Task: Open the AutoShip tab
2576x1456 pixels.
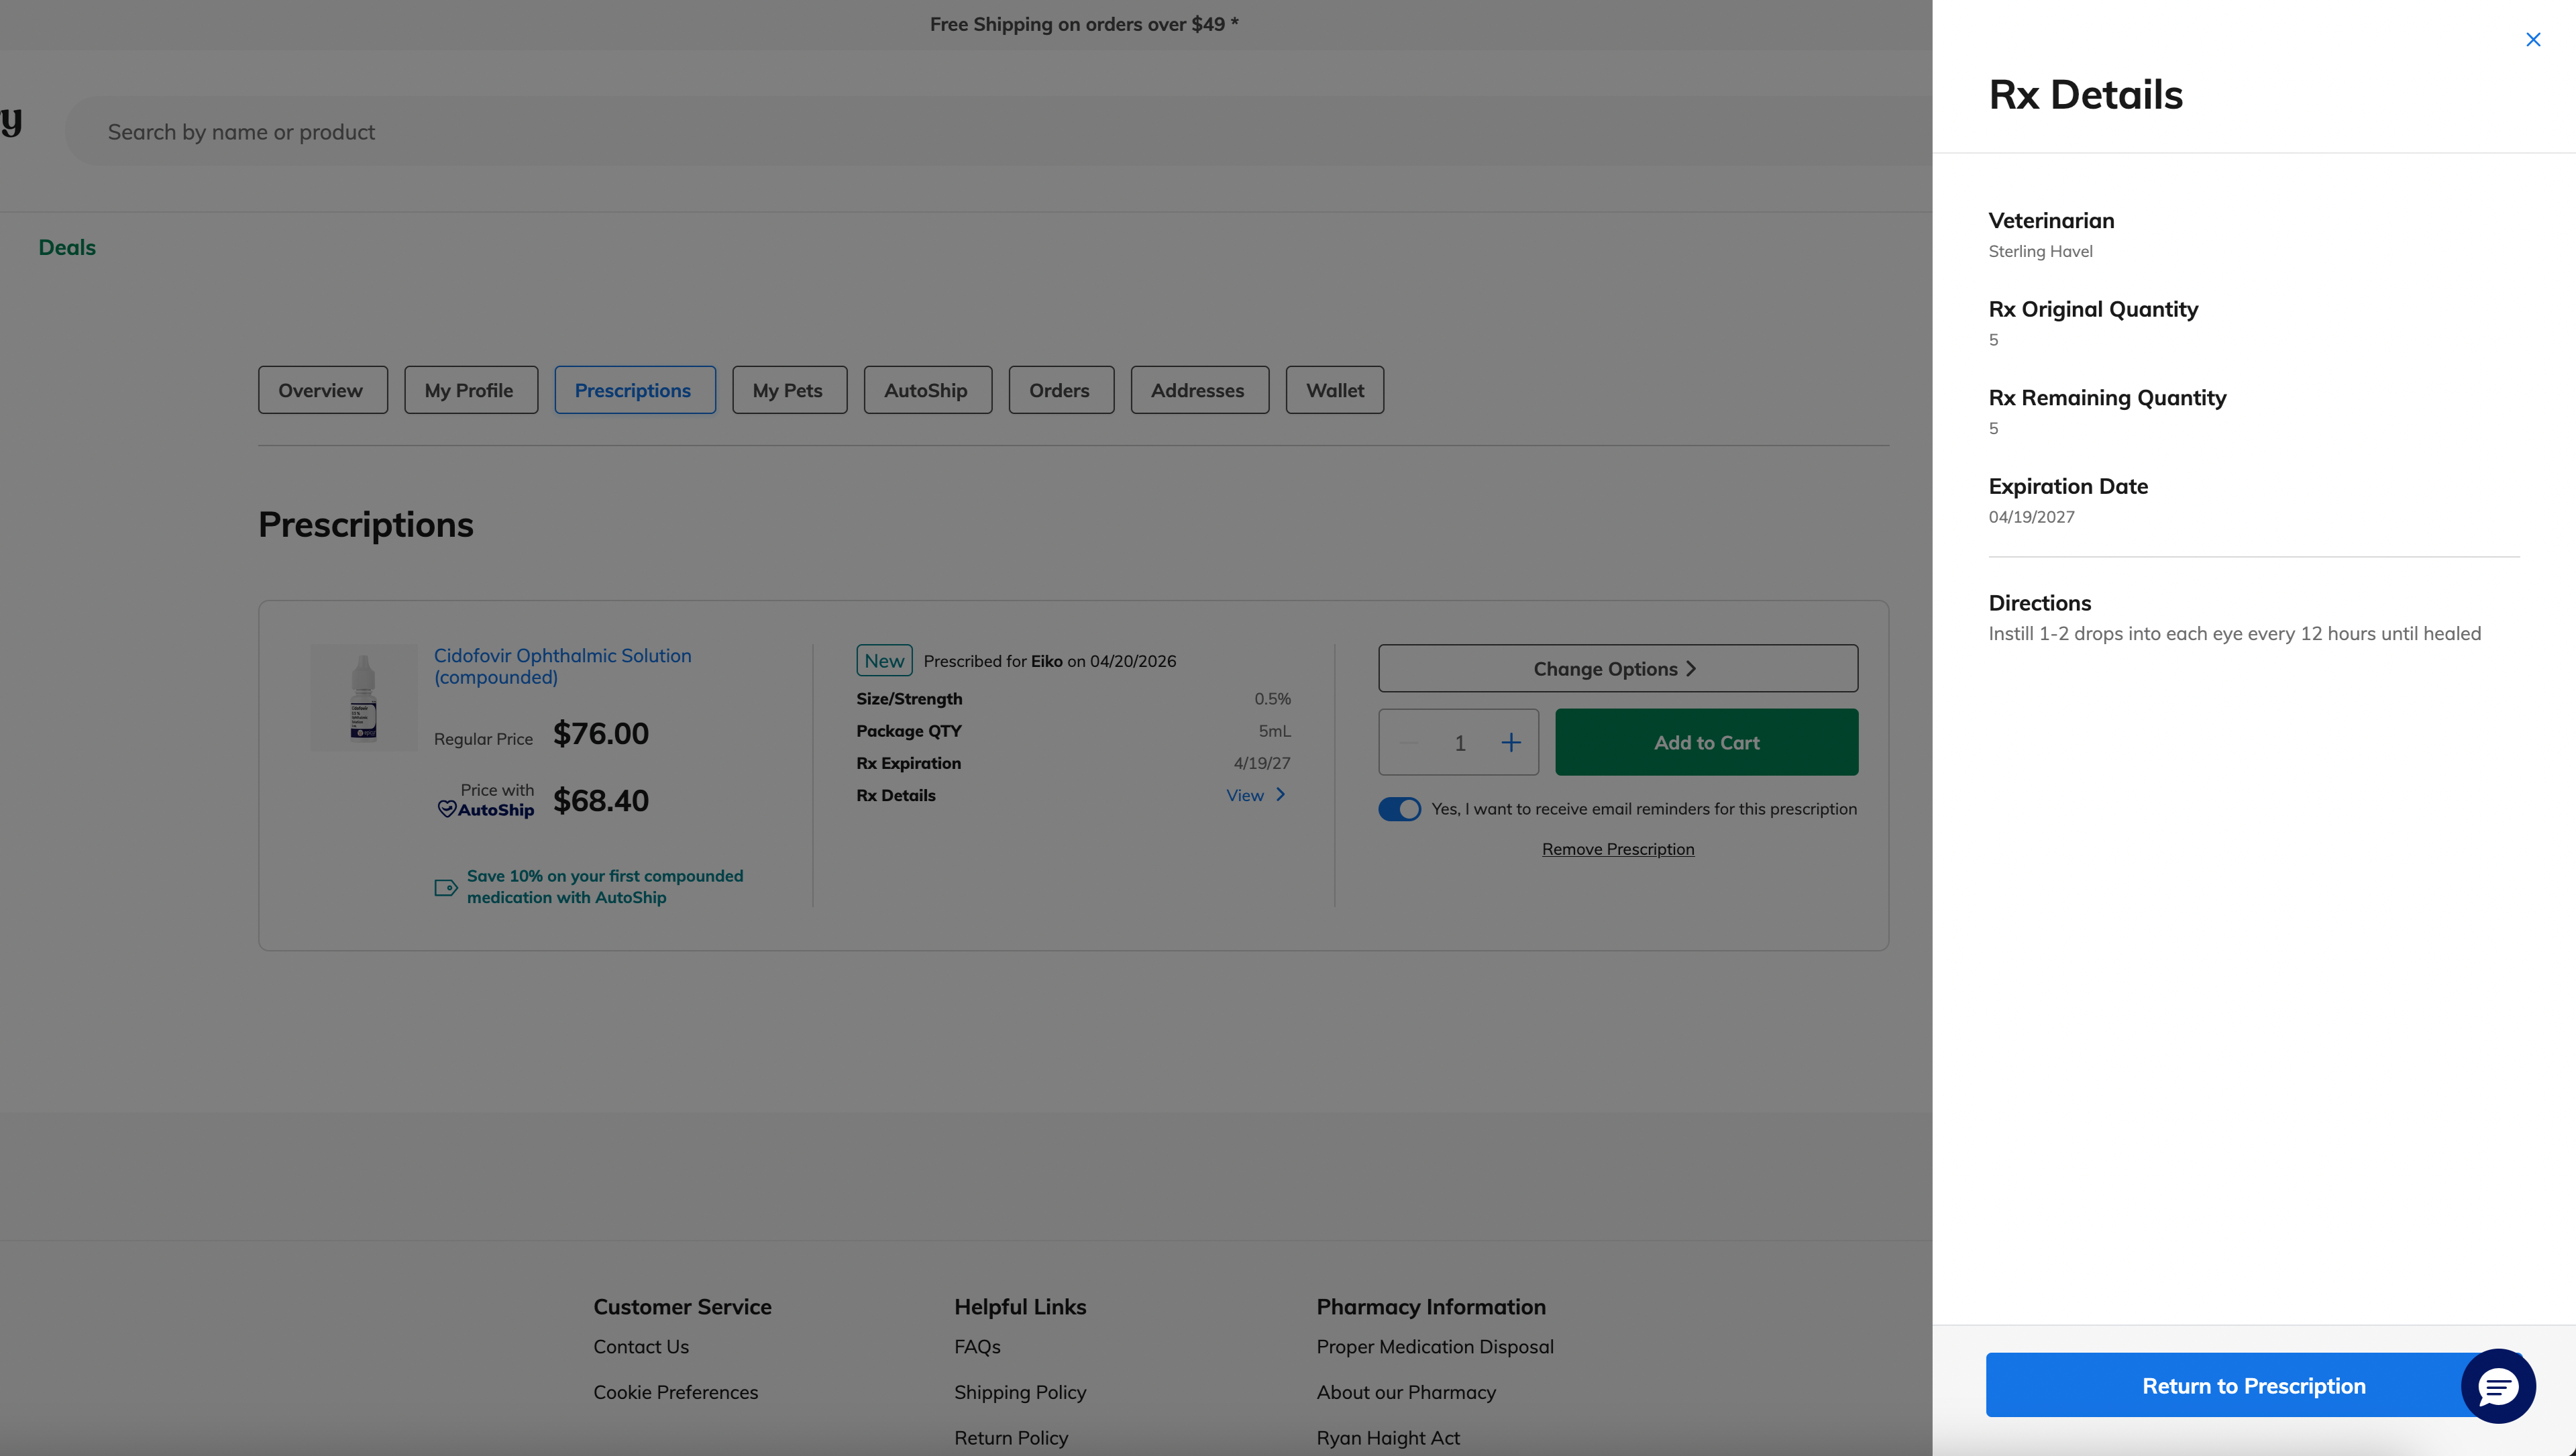Action: point(926,390)
